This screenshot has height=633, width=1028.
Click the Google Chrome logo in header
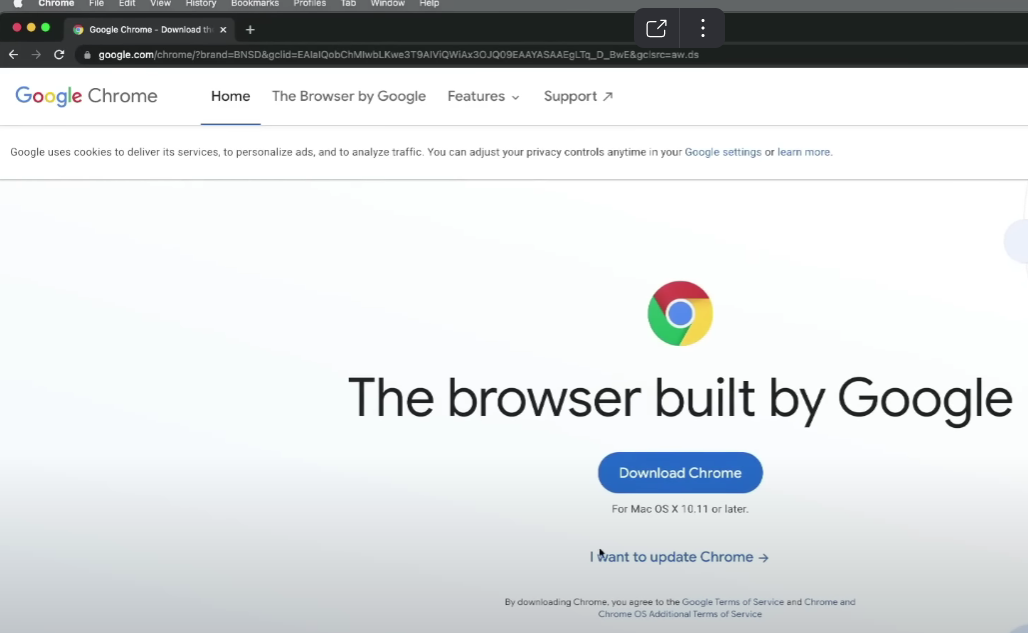tap(87, 96)
